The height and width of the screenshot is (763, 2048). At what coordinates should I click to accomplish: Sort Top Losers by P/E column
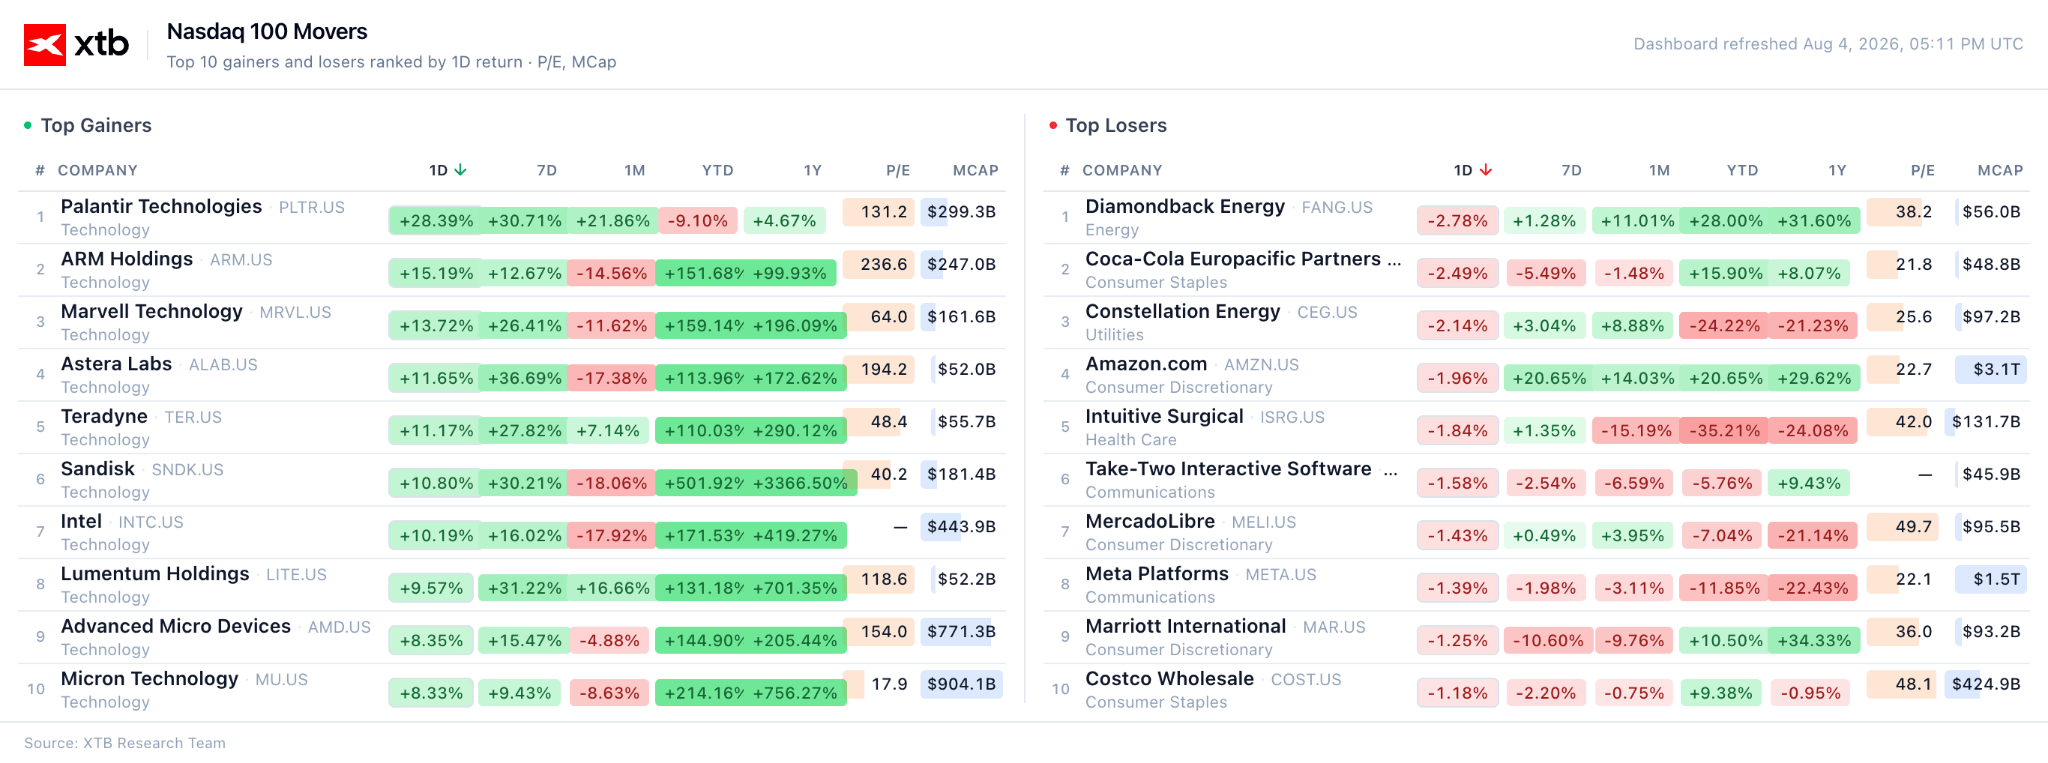[1923, 170]
